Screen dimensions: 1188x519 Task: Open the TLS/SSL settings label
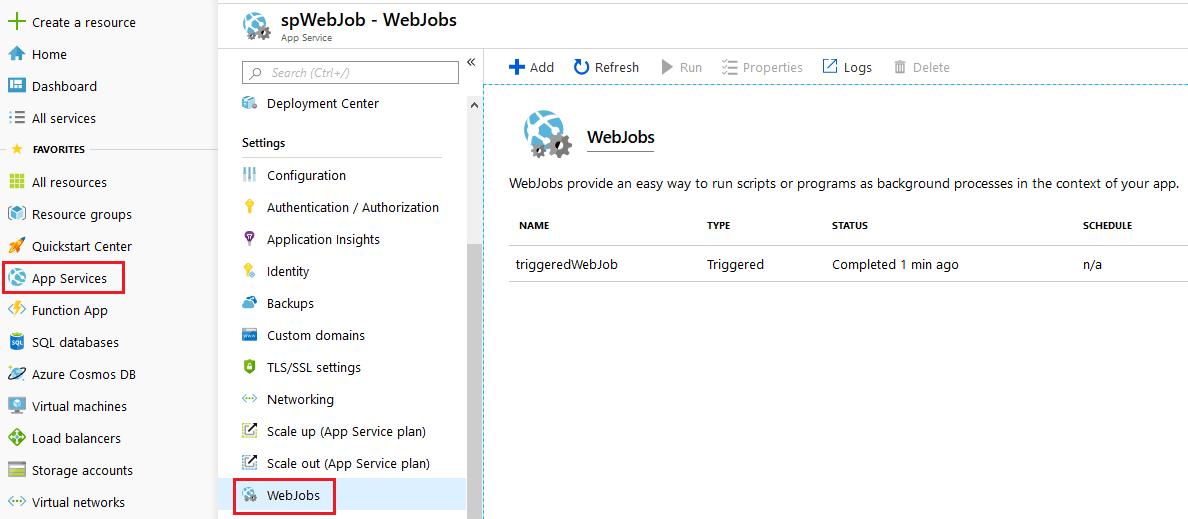coord(314,367)
